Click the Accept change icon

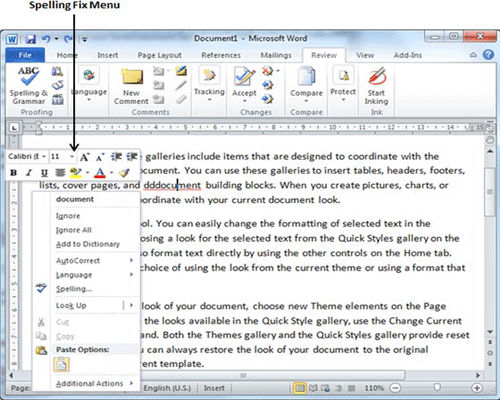[244, 76]
